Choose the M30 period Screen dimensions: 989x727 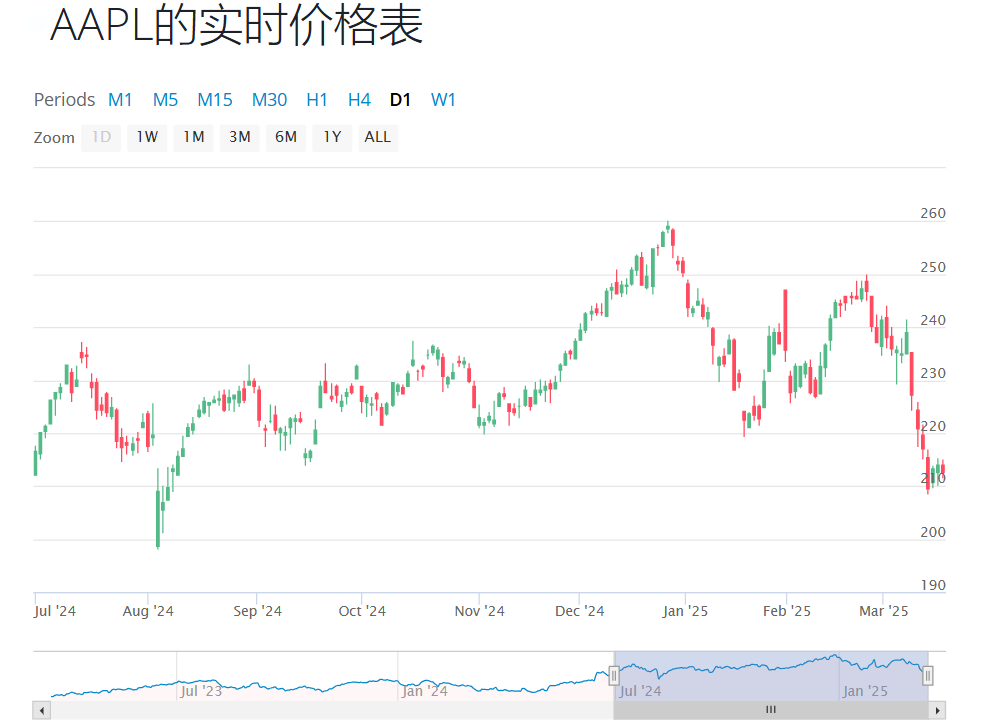coord(269,100)
